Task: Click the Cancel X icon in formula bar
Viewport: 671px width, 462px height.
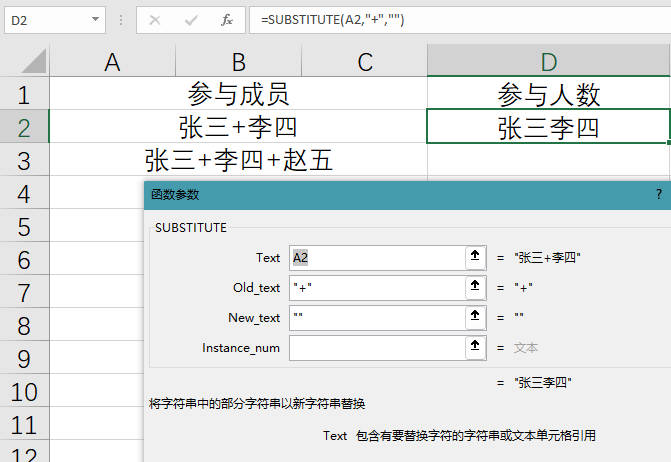Action: point(157,20)
